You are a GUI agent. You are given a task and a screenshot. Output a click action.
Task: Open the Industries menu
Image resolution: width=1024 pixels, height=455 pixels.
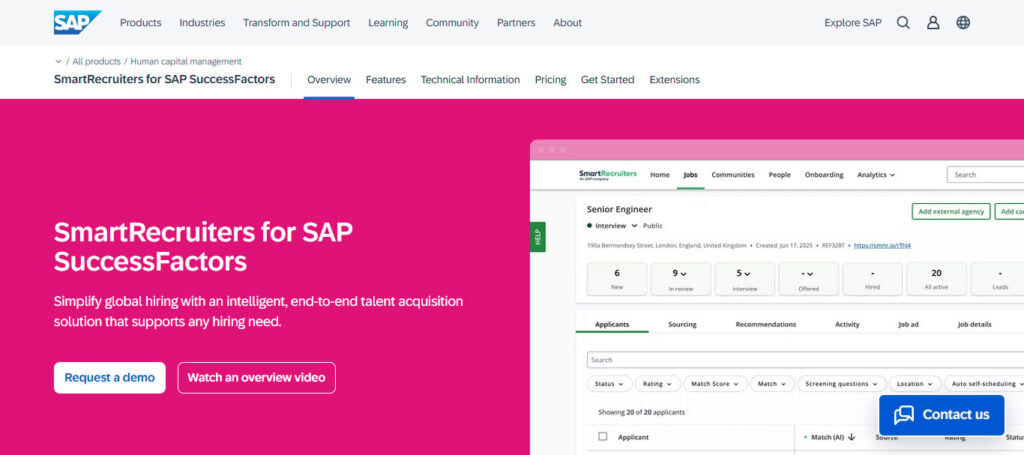tap(202, 23)
